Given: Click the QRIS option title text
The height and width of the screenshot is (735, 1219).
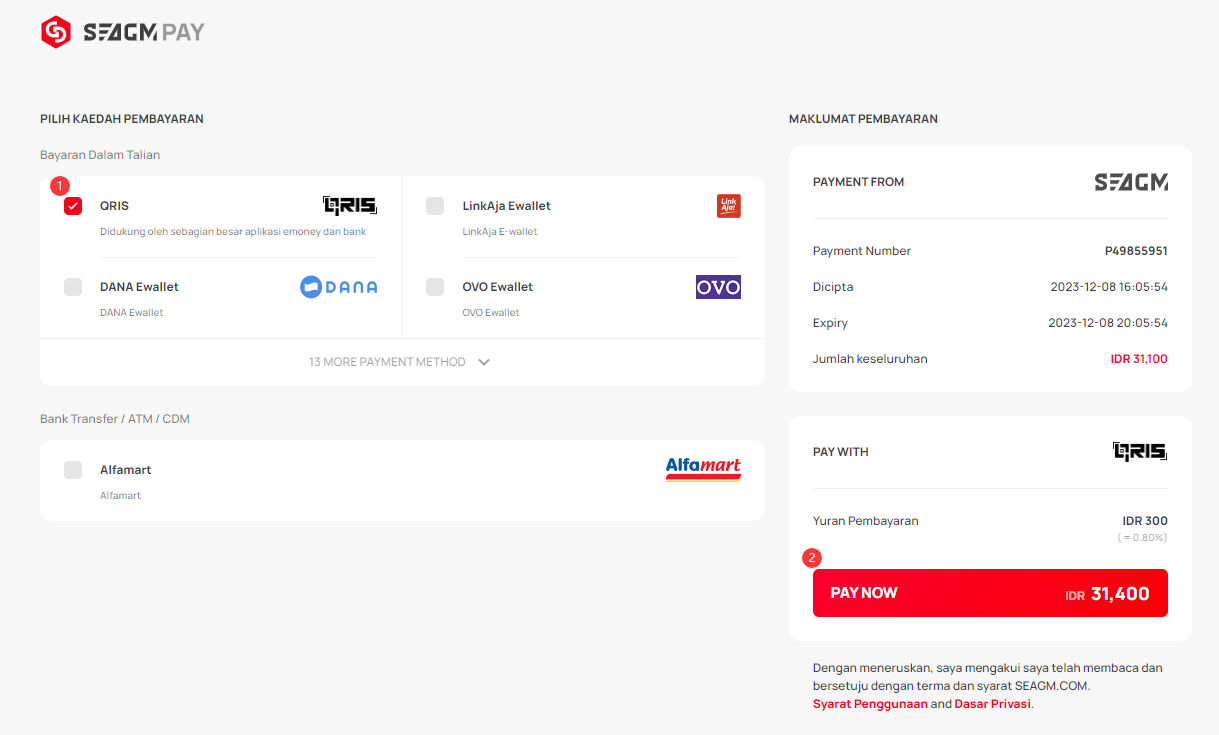Looking at the screenshot, I should [114, 206].
